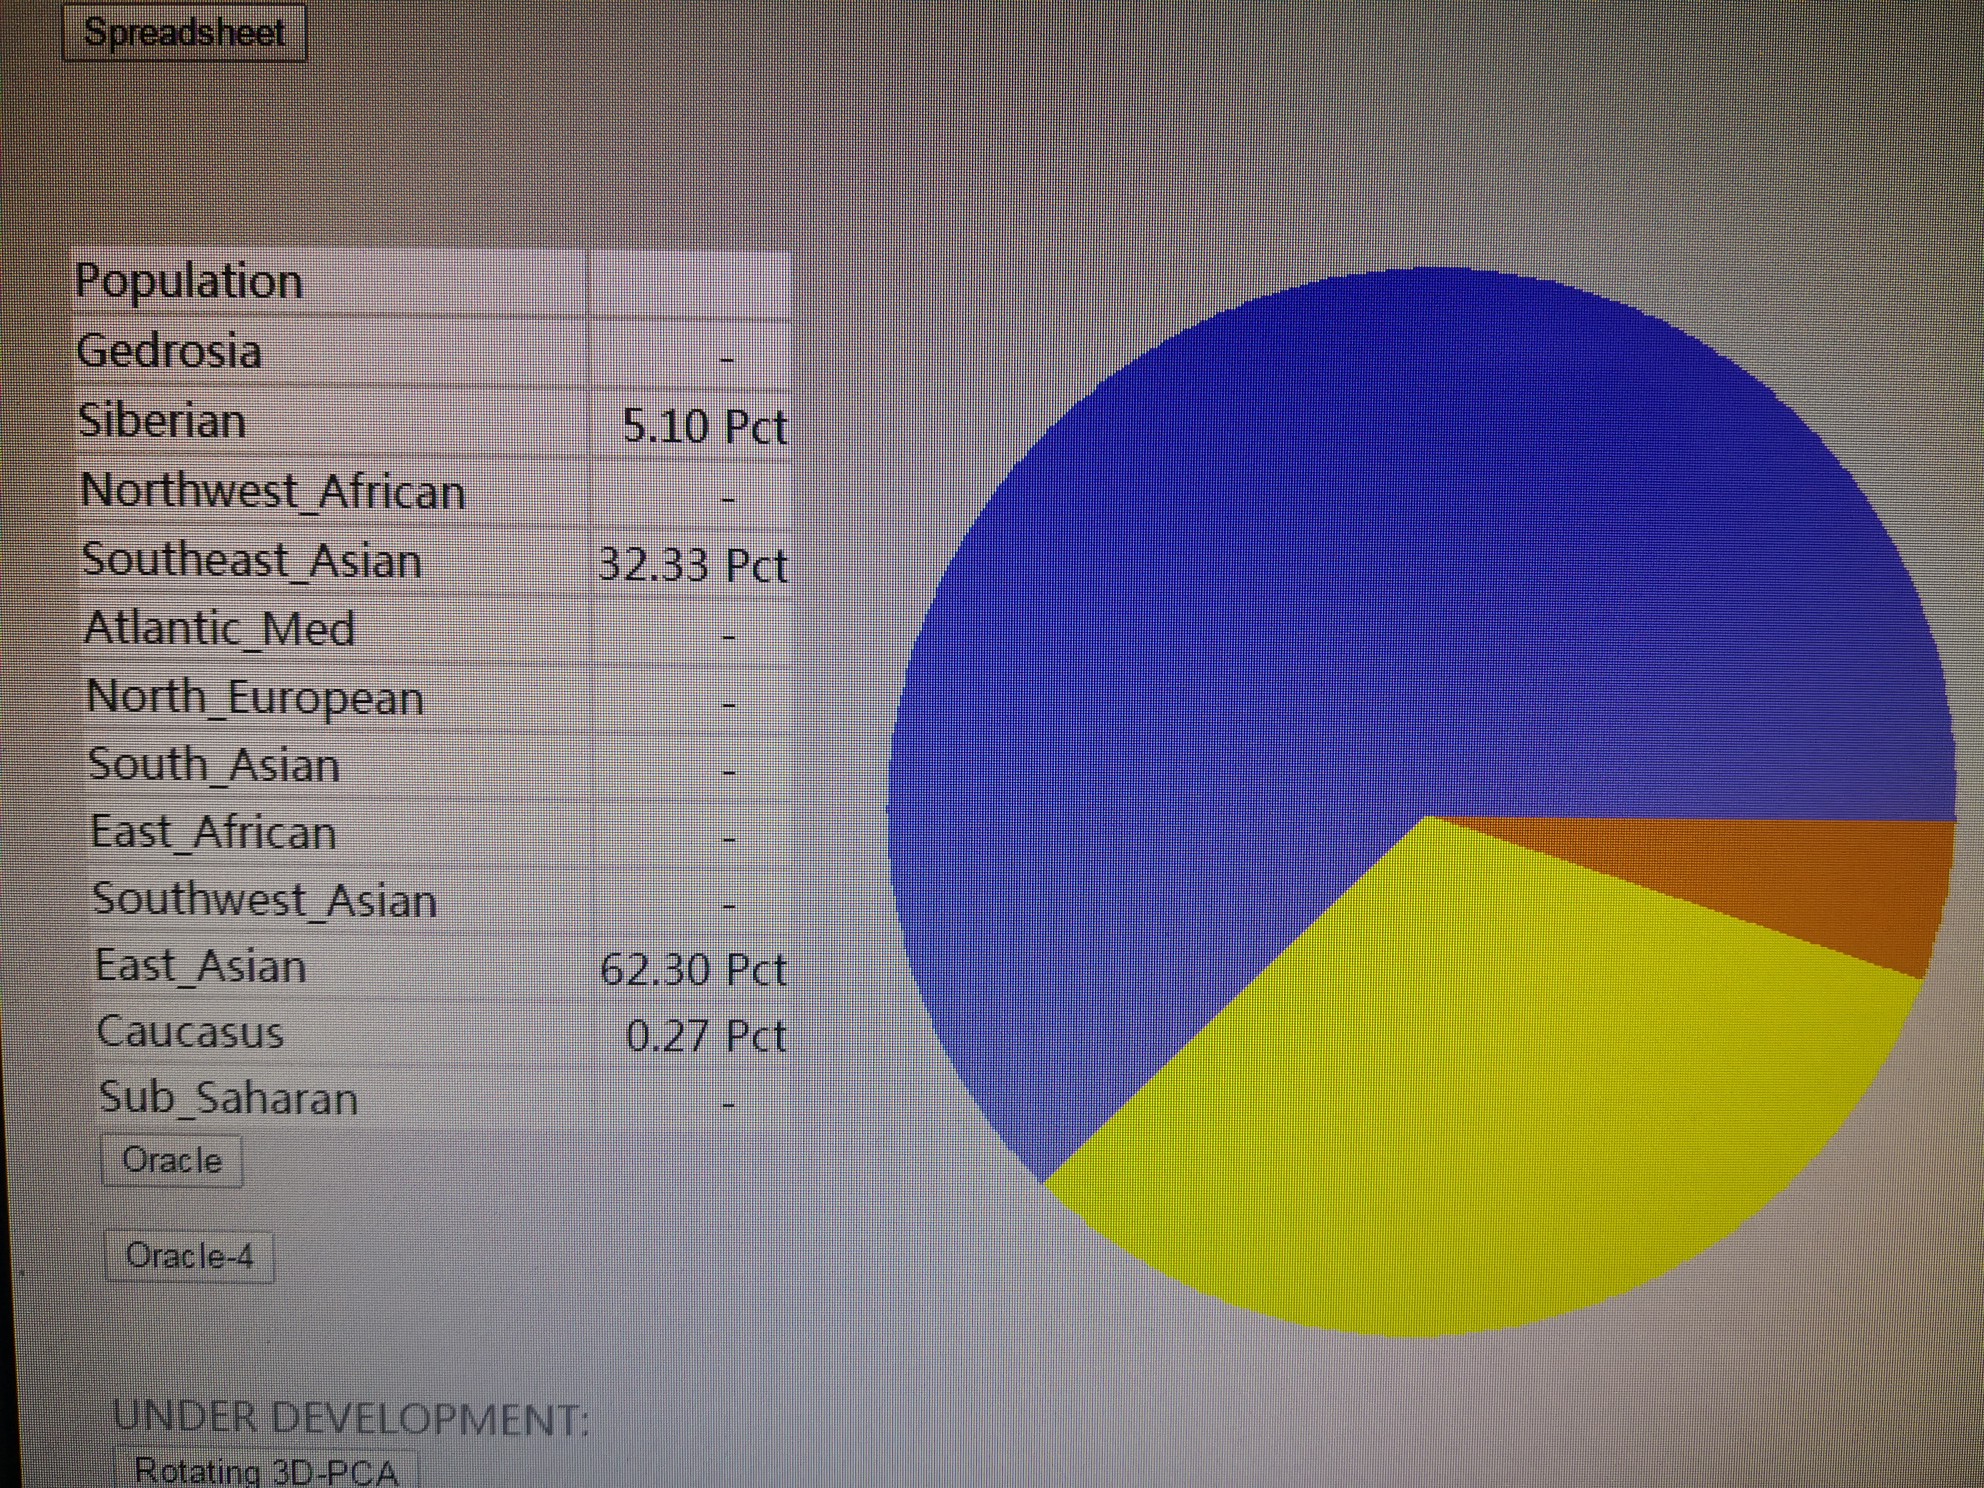The height and width of the screenshot is (1488, 1984).
Task: Select the South_Asian row label
Action: pos(214,765)
